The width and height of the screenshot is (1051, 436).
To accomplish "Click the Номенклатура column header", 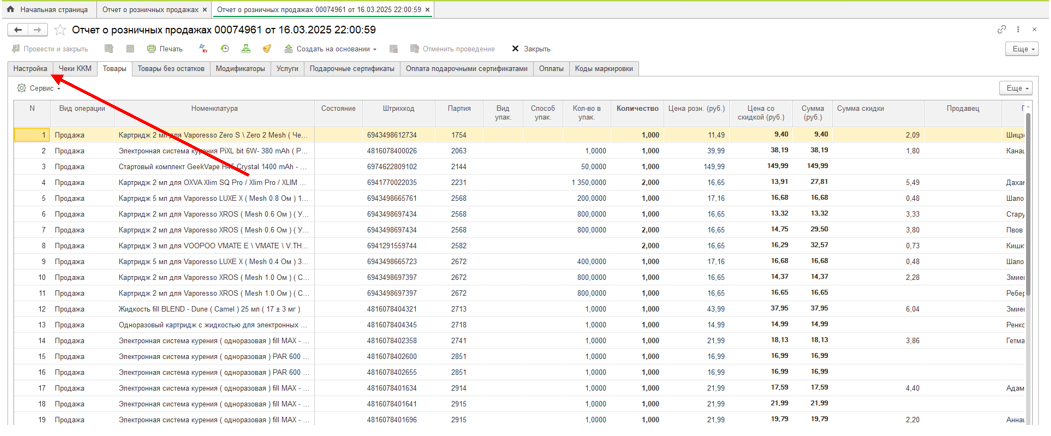I will click(214, 109).
